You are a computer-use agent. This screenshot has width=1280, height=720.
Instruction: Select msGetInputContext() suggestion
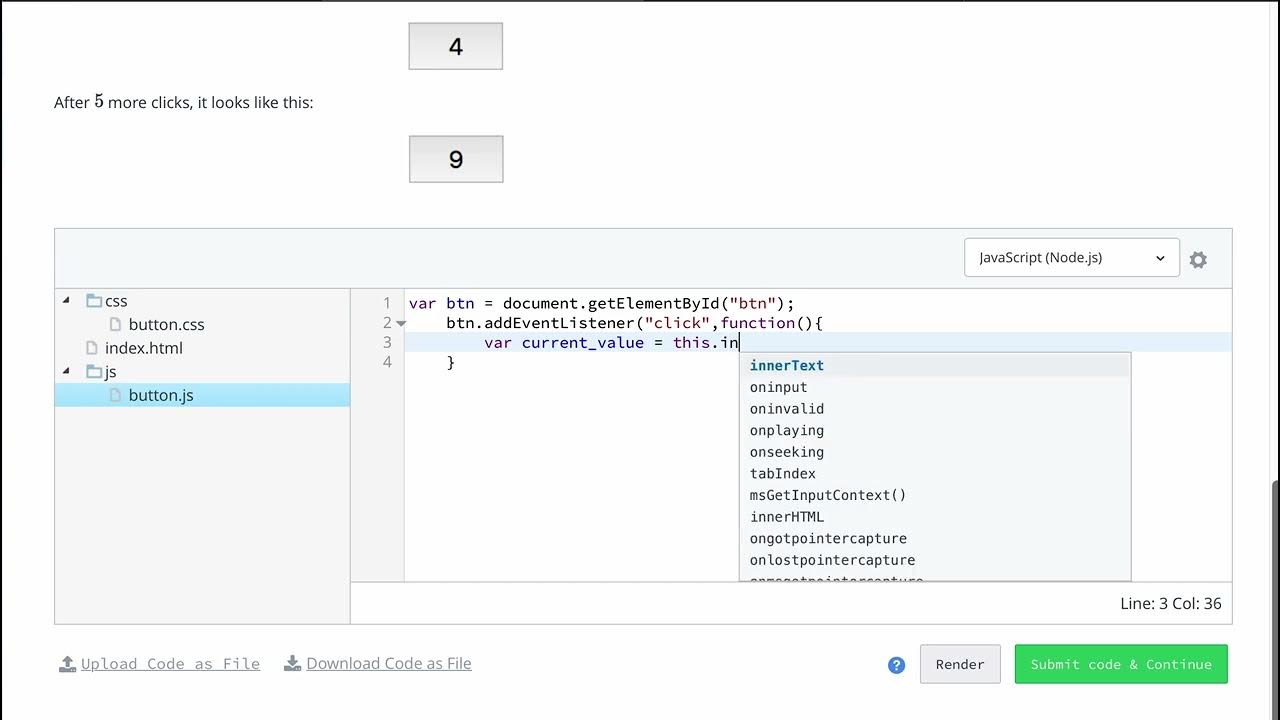pos(935,495)
